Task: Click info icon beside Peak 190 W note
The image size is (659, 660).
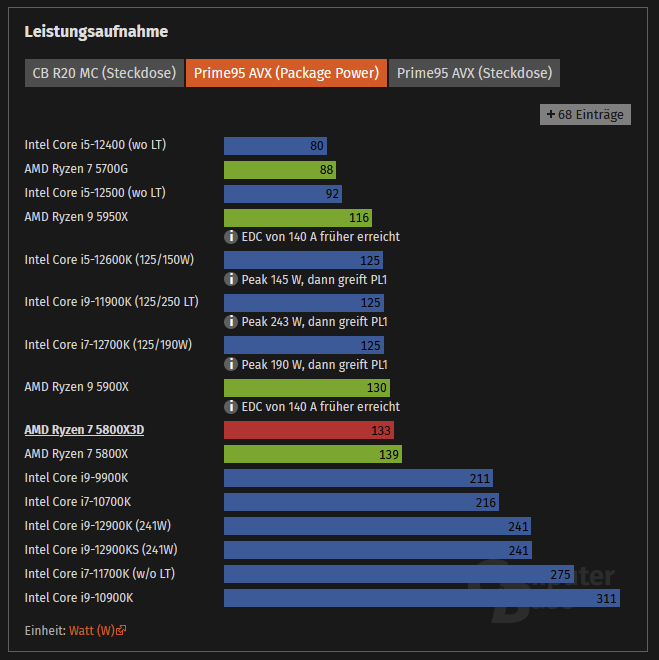Action: tap(231, 364)
